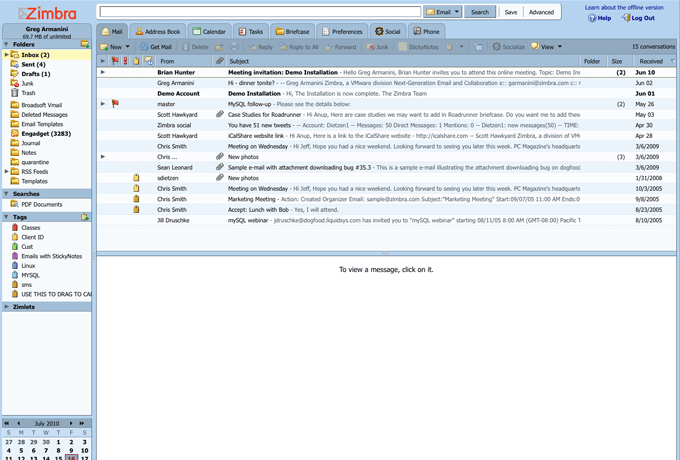Click in the search input field
The image size is (680, 460).
[260, 12]
